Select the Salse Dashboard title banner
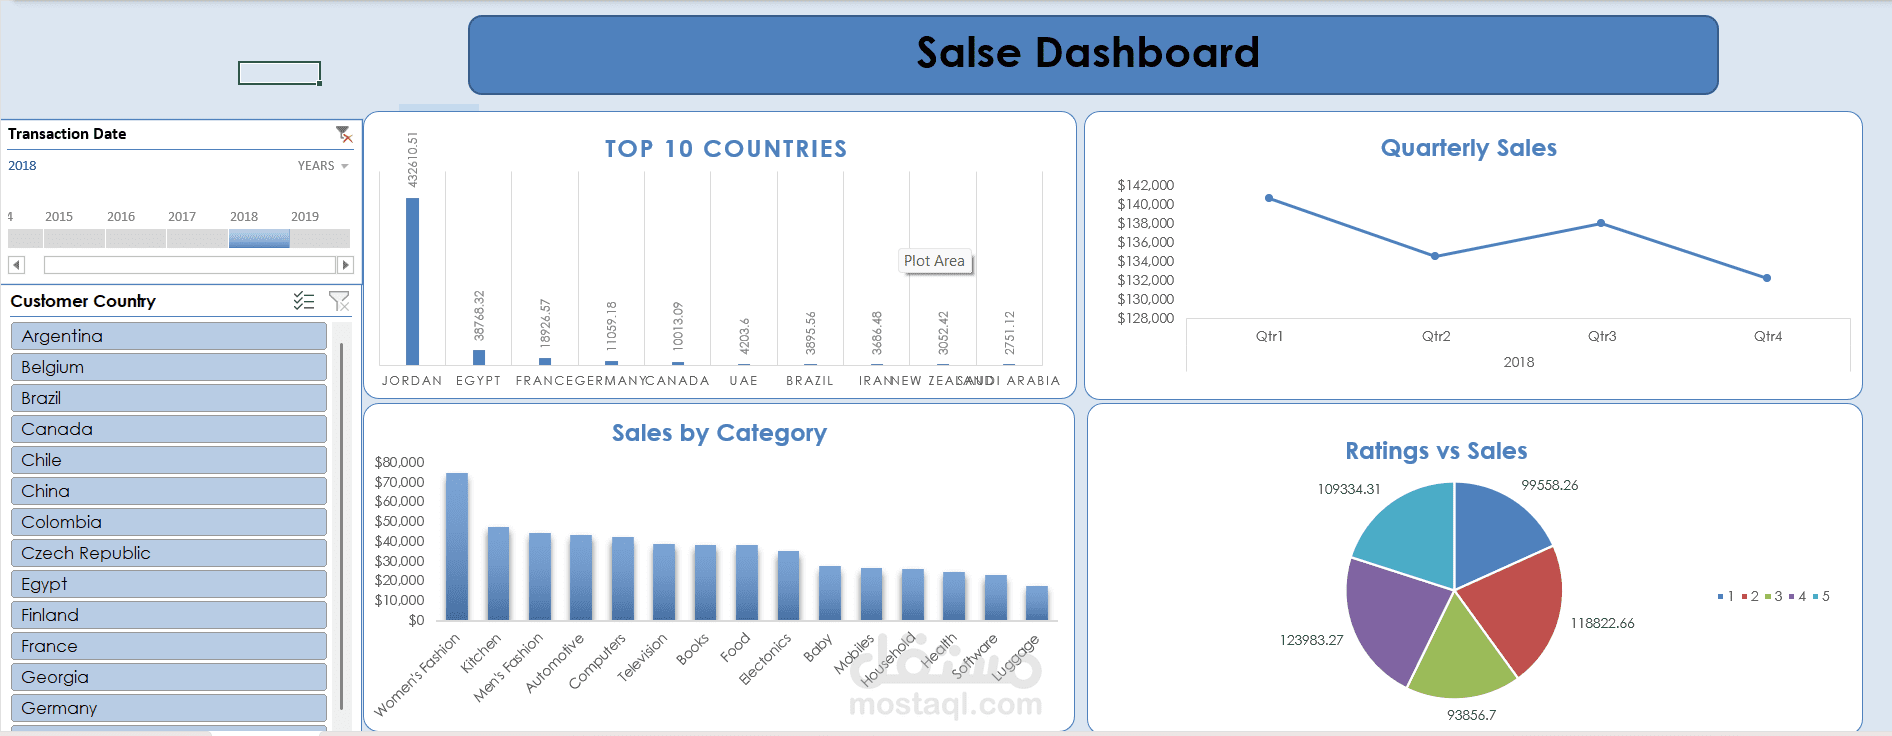Viewport: 1892px width, 736px height. [1093, 55]
